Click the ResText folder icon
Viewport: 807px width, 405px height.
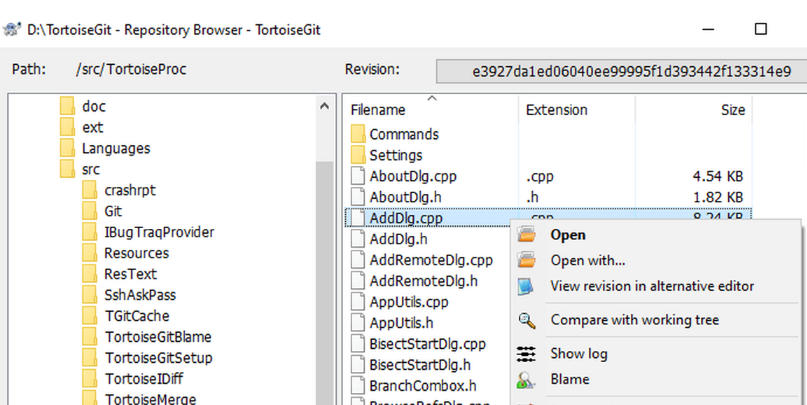(x=90, y=274)
